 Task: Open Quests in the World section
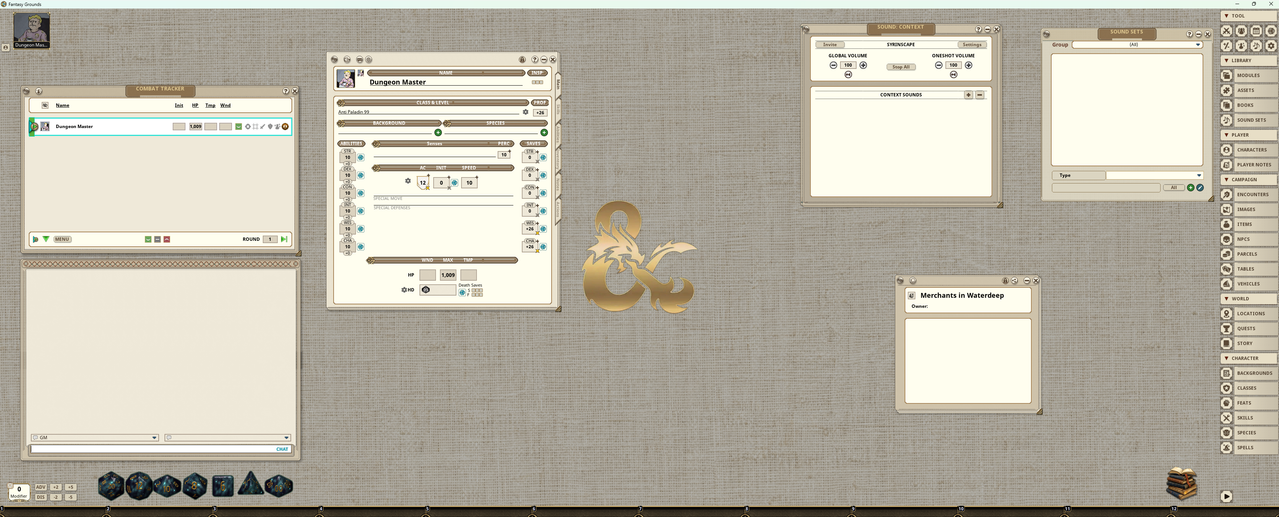[1249, 328]
